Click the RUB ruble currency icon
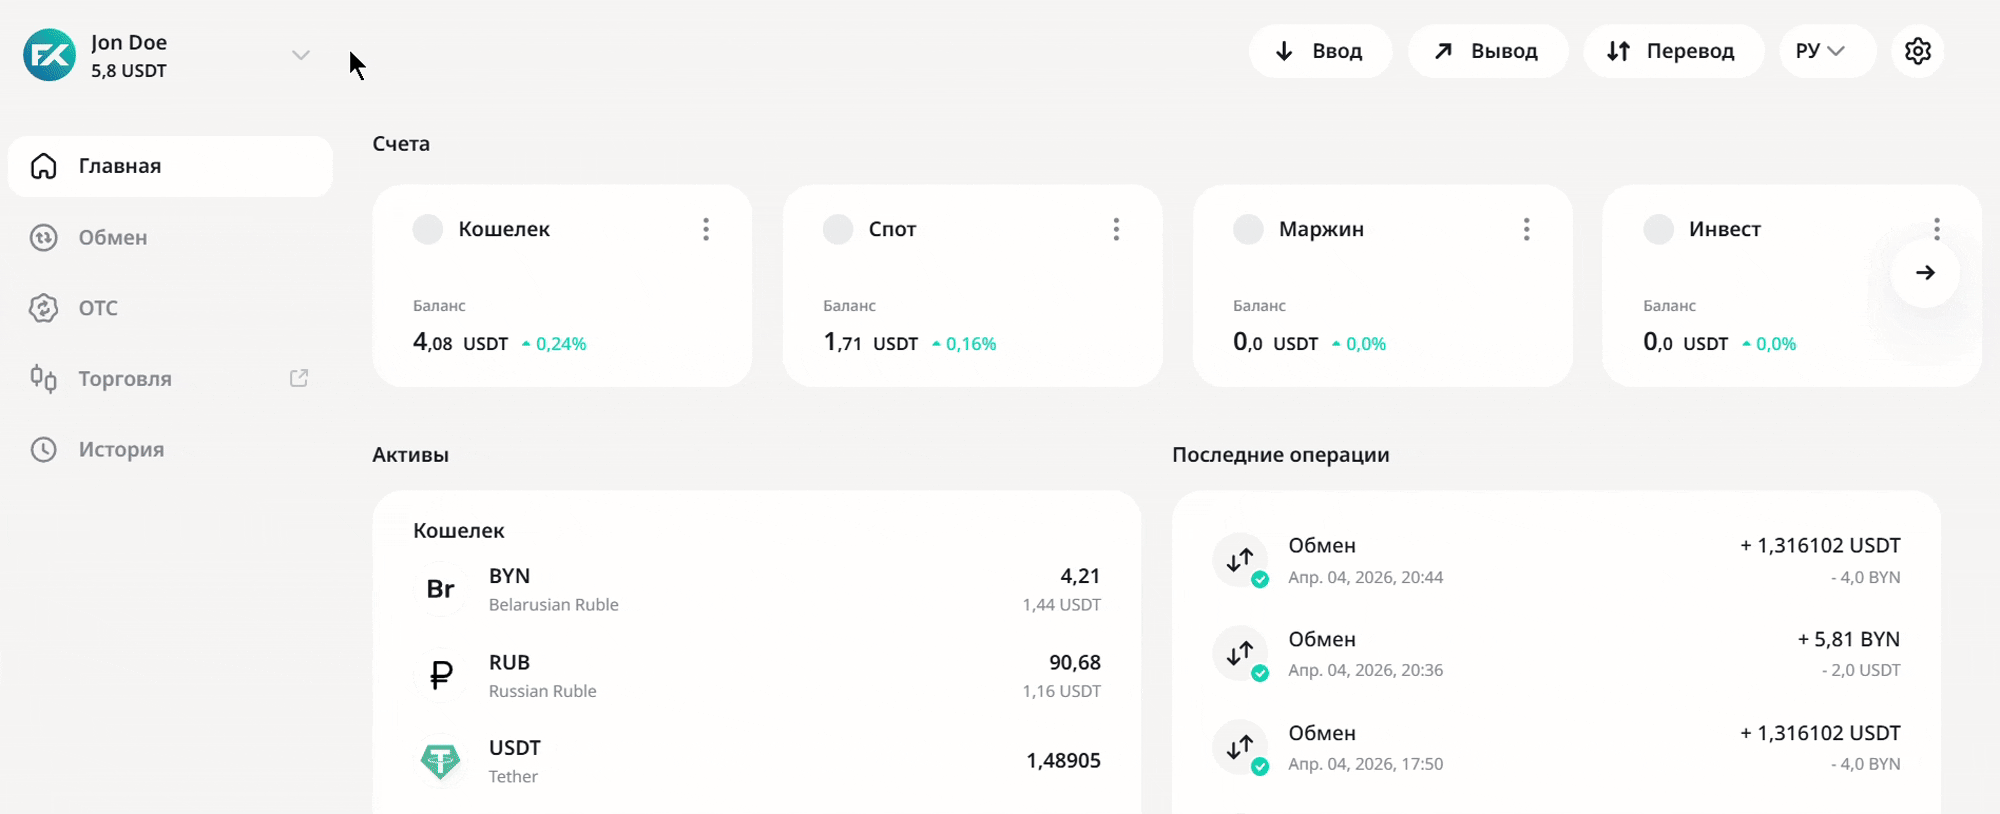 (440, 675)
